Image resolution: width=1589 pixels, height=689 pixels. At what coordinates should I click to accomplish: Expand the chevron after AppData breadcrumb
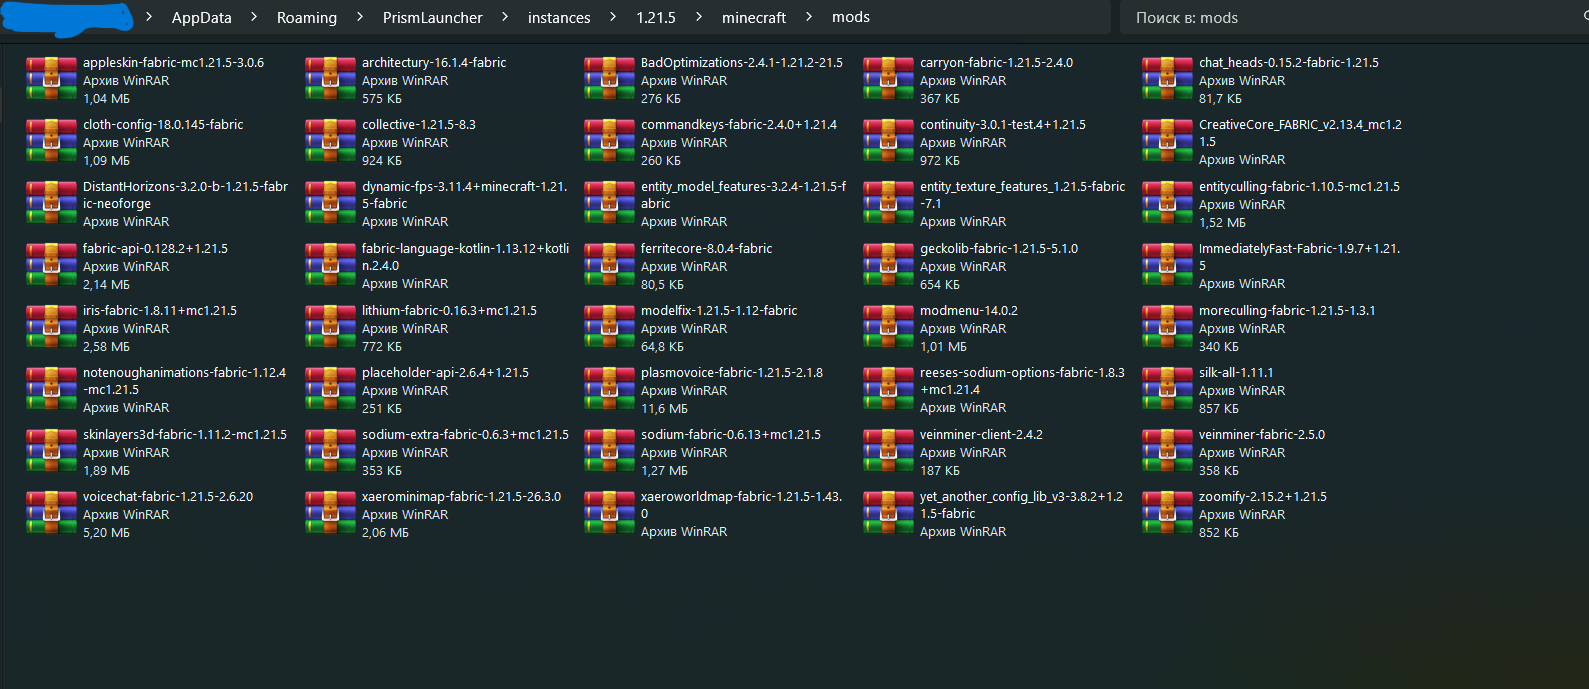click(254, 17)
